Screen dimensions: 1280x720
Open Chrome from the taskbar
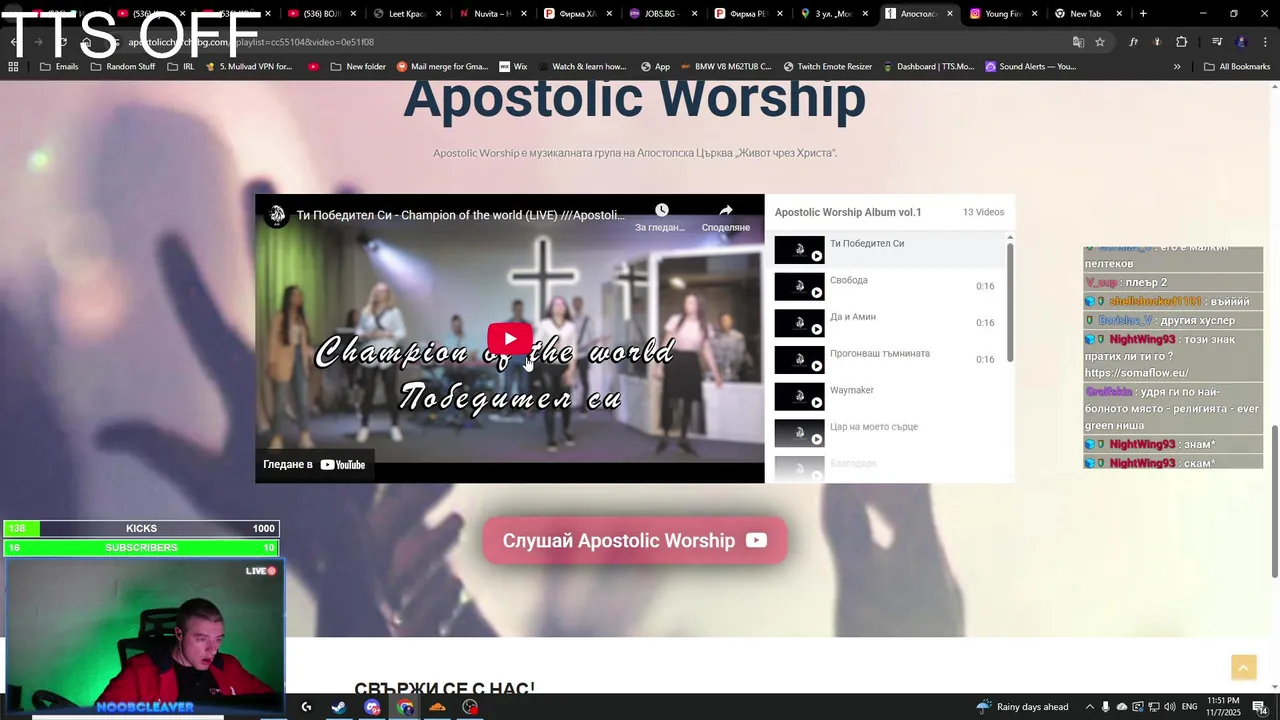click(x=405, y=707)
